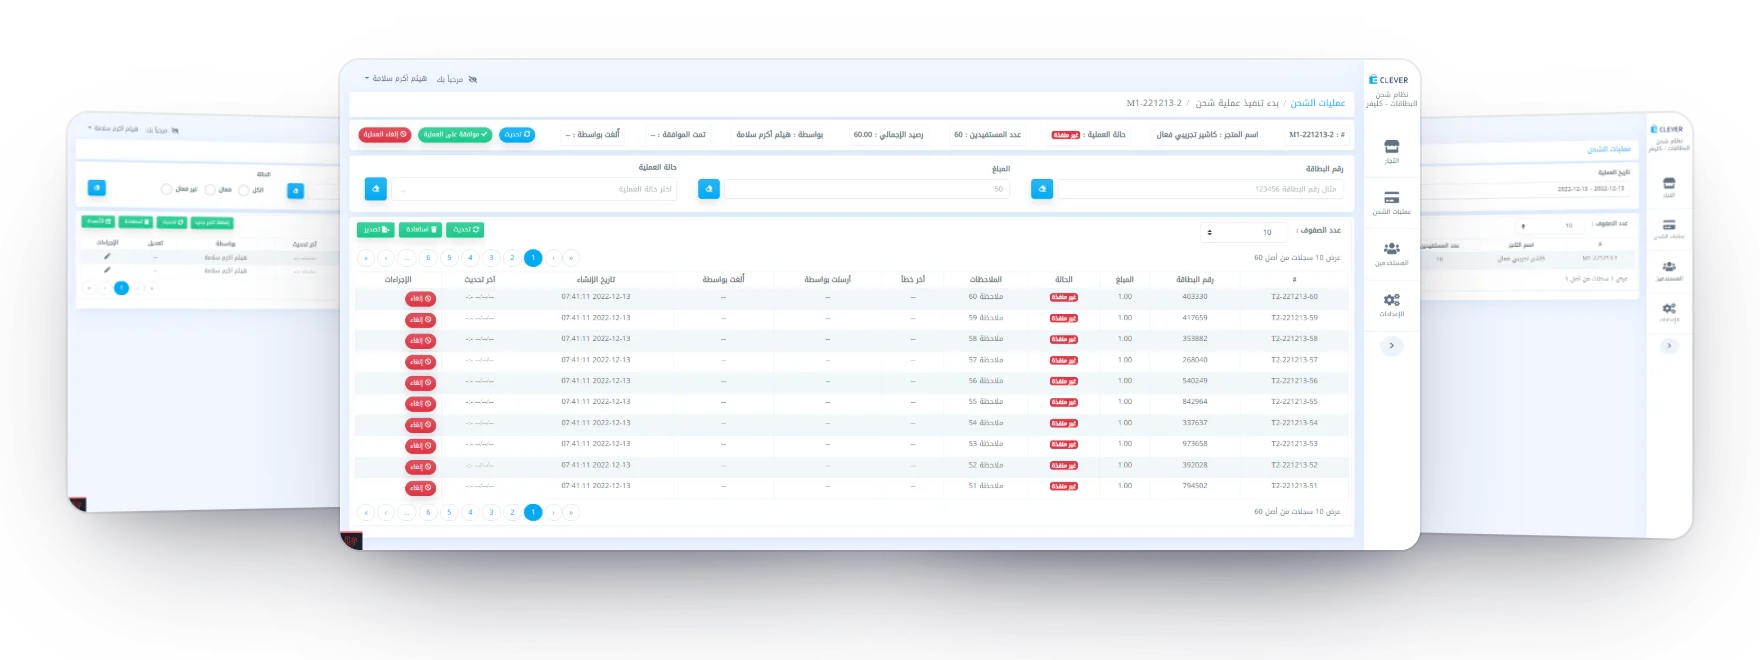Select the غير فعال radio button in left window
Viewport: 1760px width, 660px height.
point(166,189)
